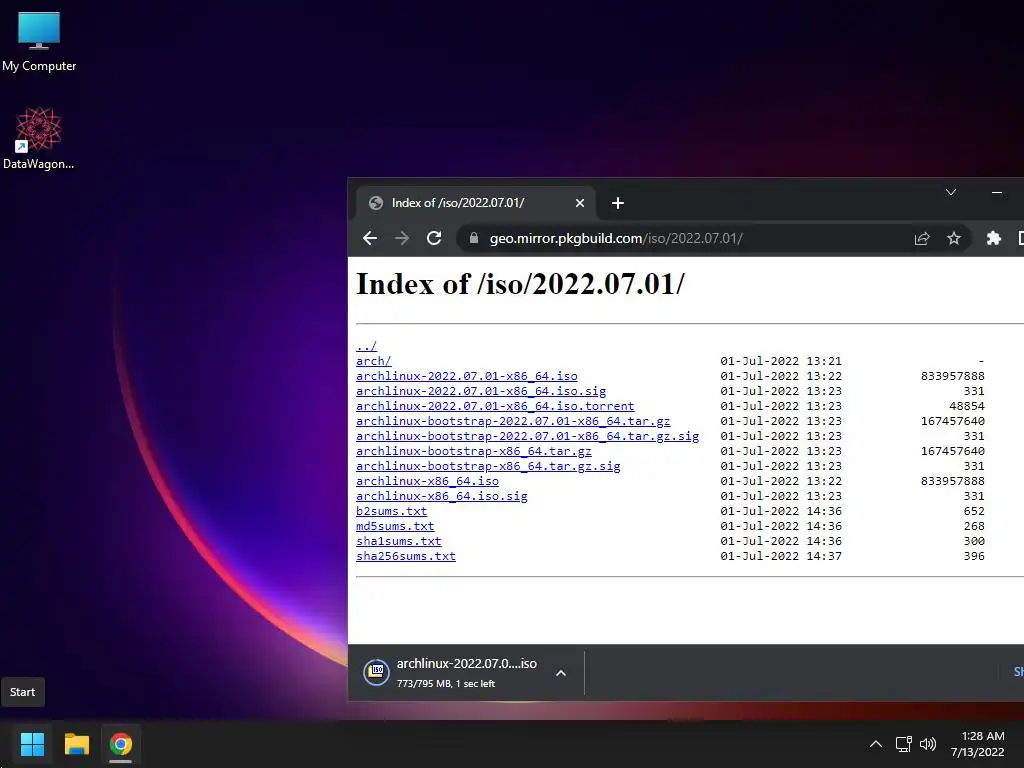Image resolution: width=1024 pixels, height=768 pixels.
Task: Open the Chrome extensions puzzle icon
Action: pyautogui.click(x=993, y=238)
